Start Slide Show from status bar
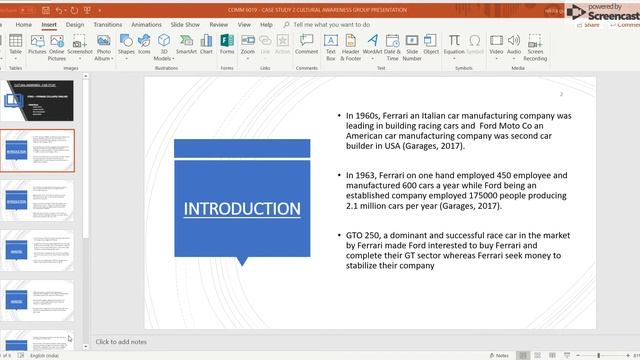The width and height of the screenshot is (640, 360). (x=567, y=356)
